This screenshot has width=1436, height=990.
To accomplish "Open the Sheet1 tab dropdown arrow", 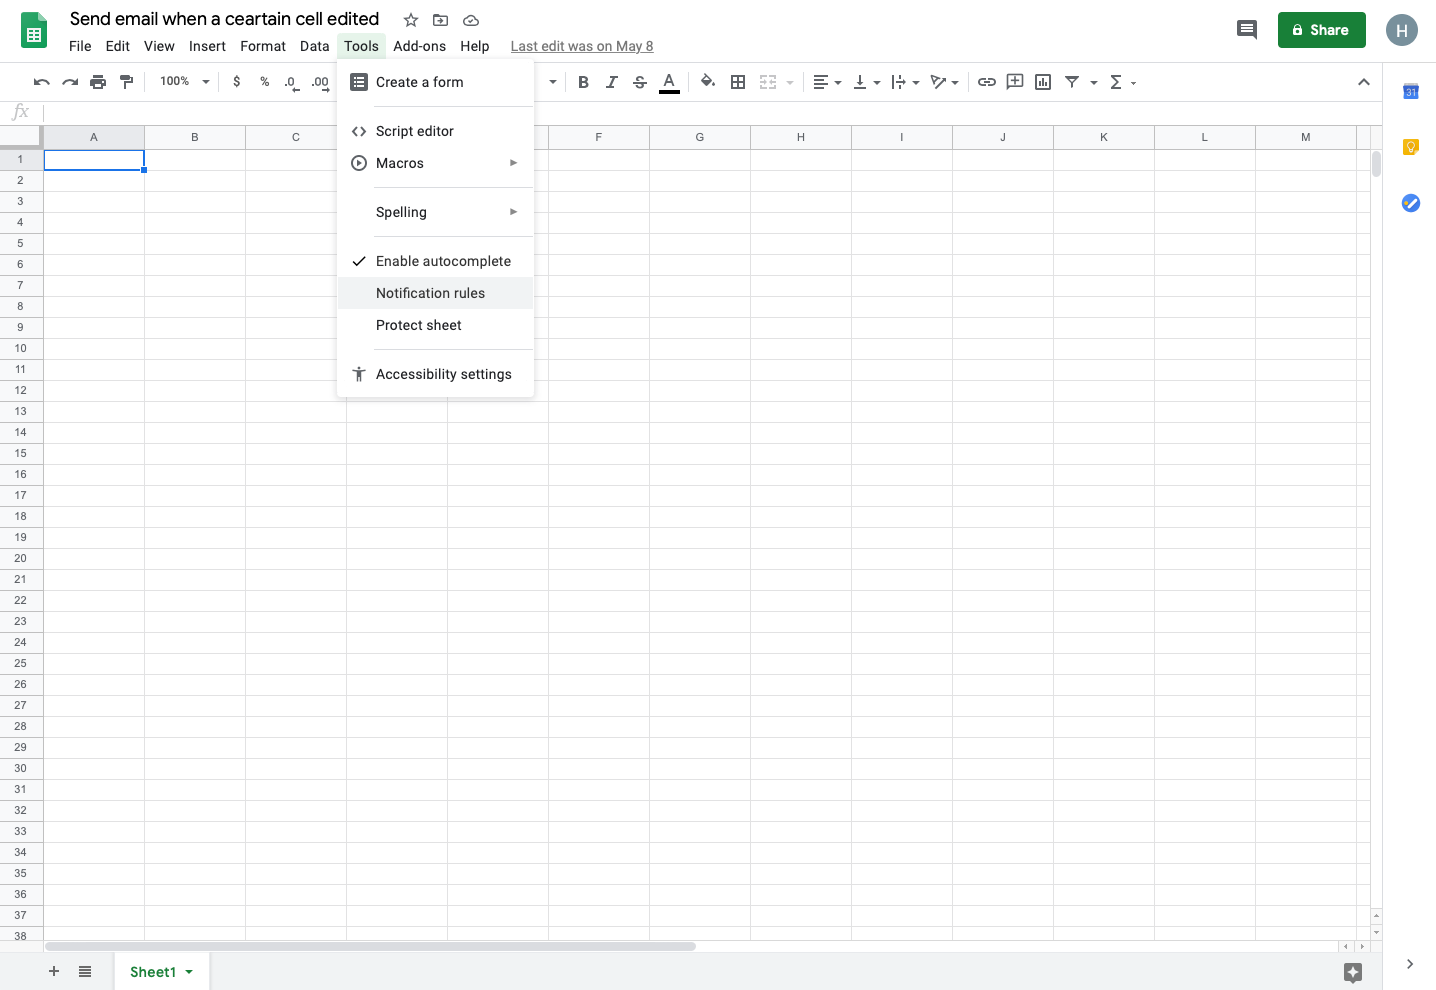I will (x=189, y=972).
